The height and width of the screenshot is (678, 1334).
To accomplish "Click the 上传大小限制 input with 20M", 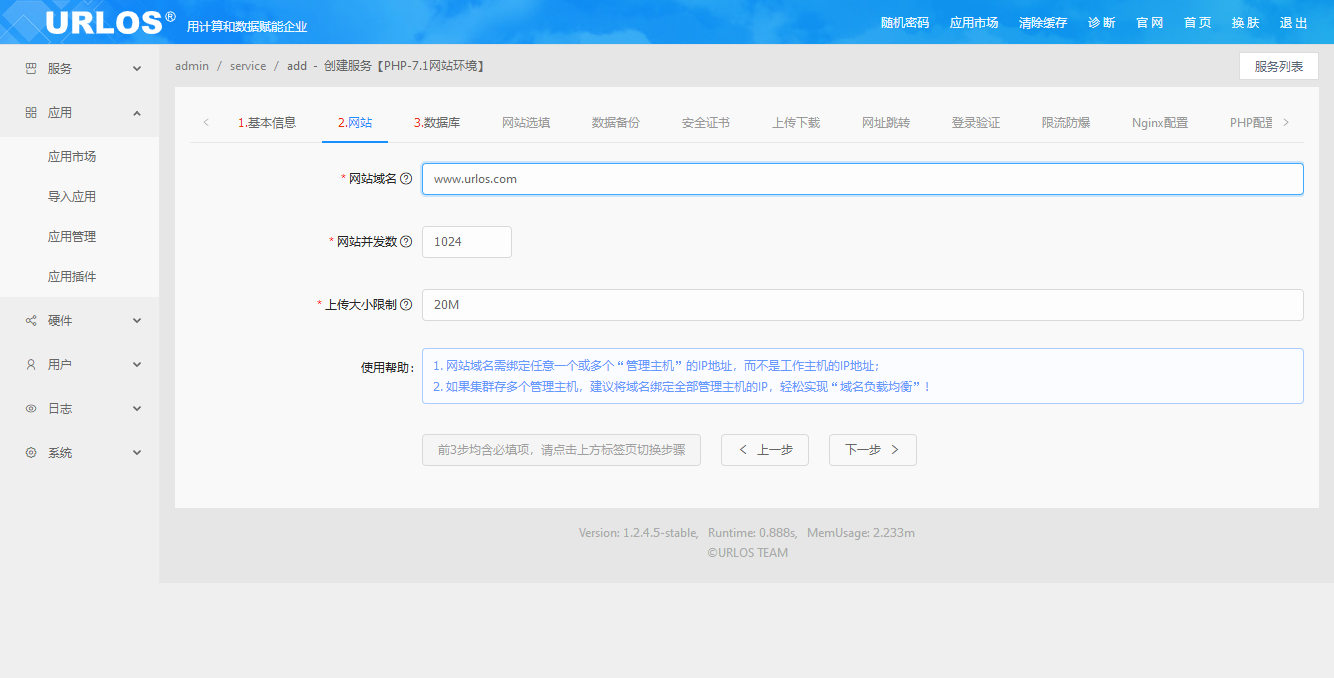I will pyautogui.click(x=863, y=305).
